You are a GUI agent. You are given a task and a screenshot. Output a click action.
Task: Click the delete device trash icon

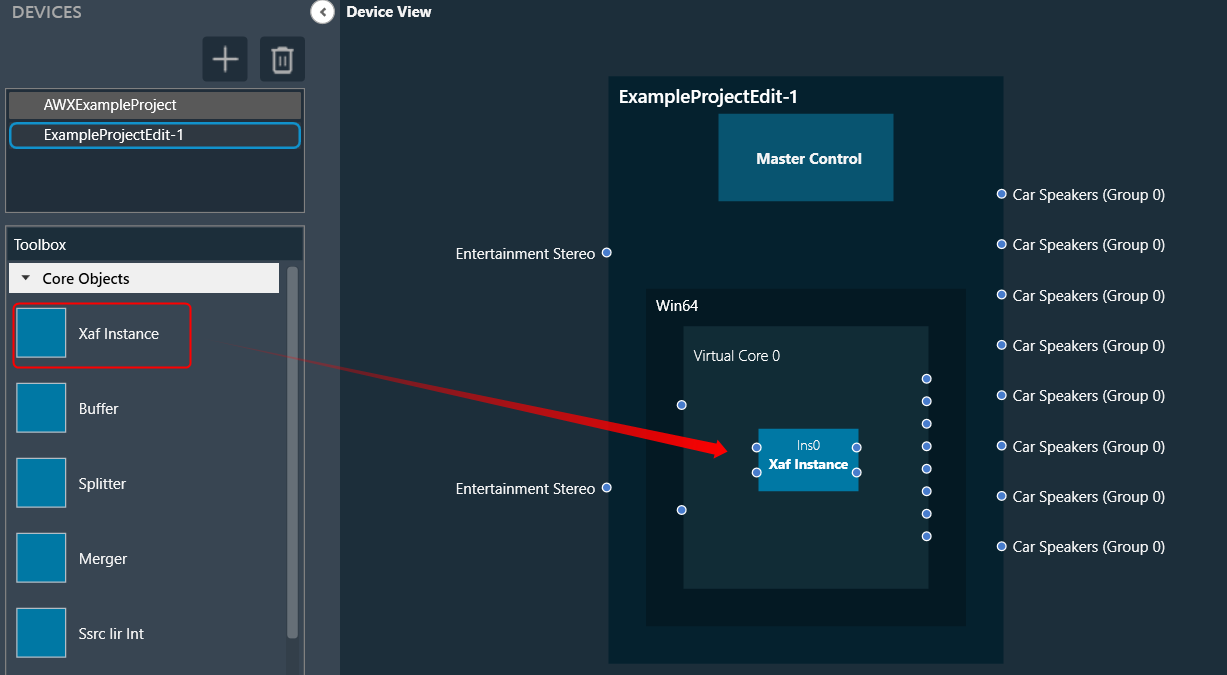pos(283,60)
